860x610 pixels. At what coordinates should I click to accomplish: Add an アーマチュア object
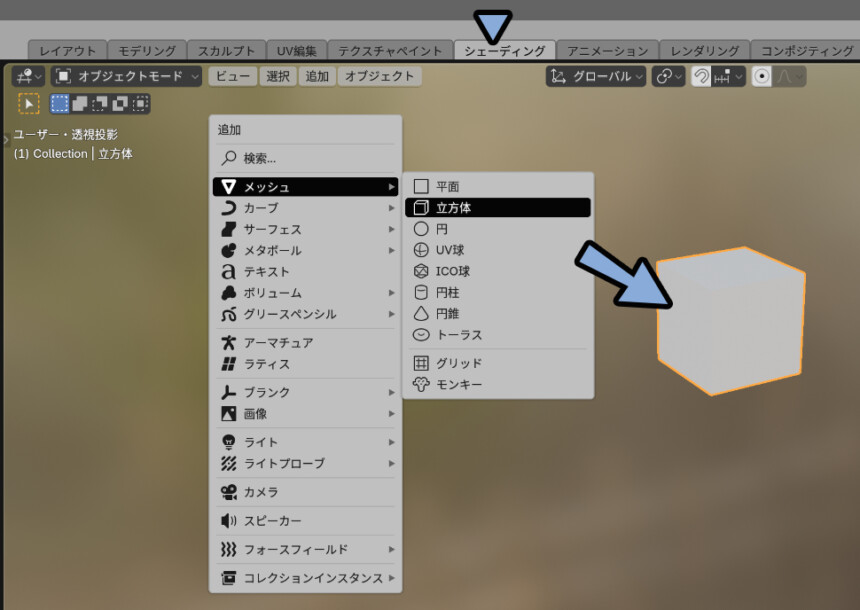click(305, 343)
